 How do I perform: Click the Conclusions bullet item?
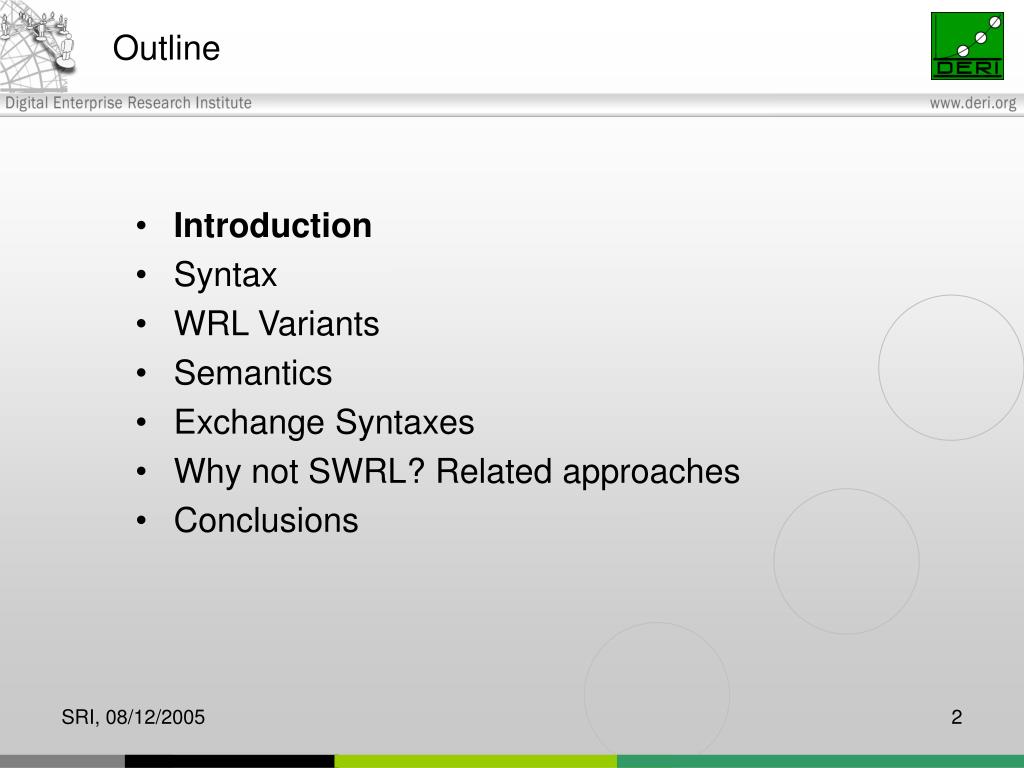266,520
